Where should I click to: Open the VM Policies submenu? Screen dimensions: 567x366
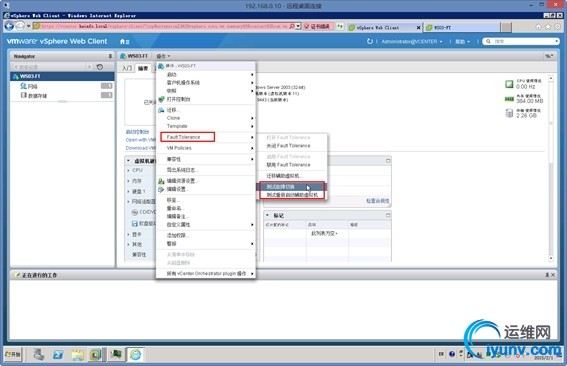tap(206, 148)
